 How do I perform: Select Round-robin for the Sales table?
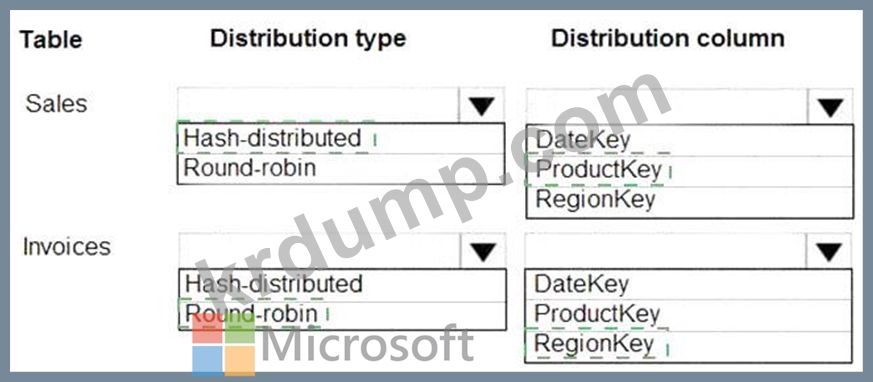tap(341, 169)
